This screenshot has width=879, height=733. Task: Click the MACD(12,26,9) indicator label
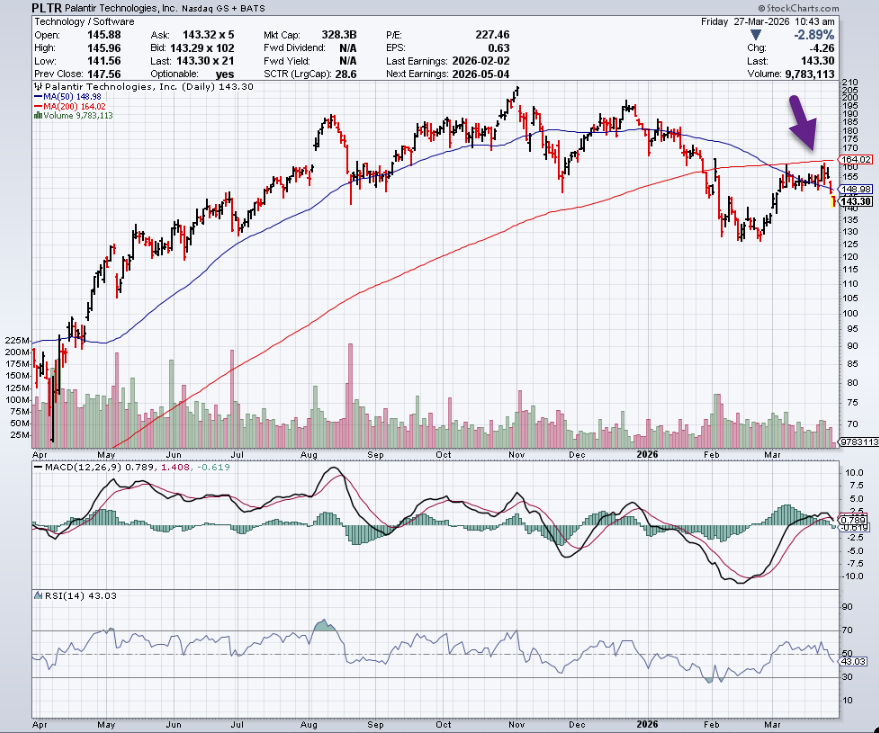click(73, 463)
